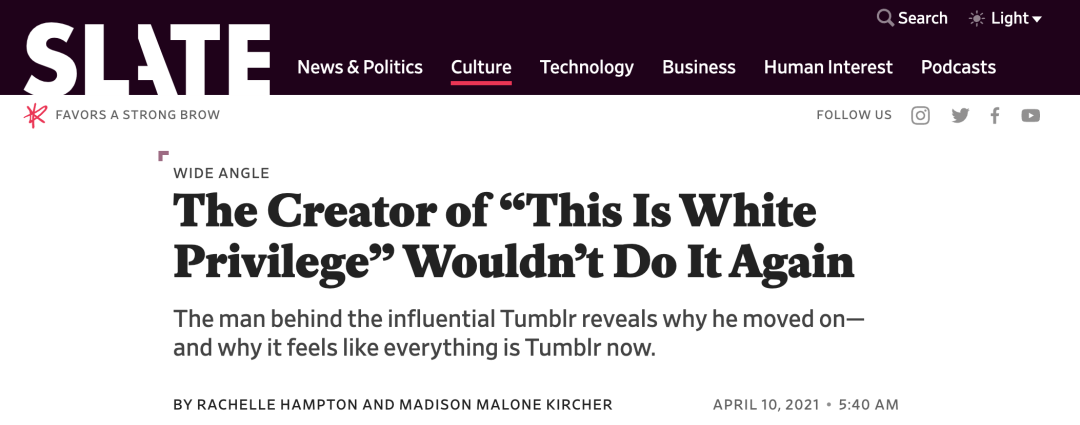
Task: Open the Business section
Action: click(x=699, y=67)
